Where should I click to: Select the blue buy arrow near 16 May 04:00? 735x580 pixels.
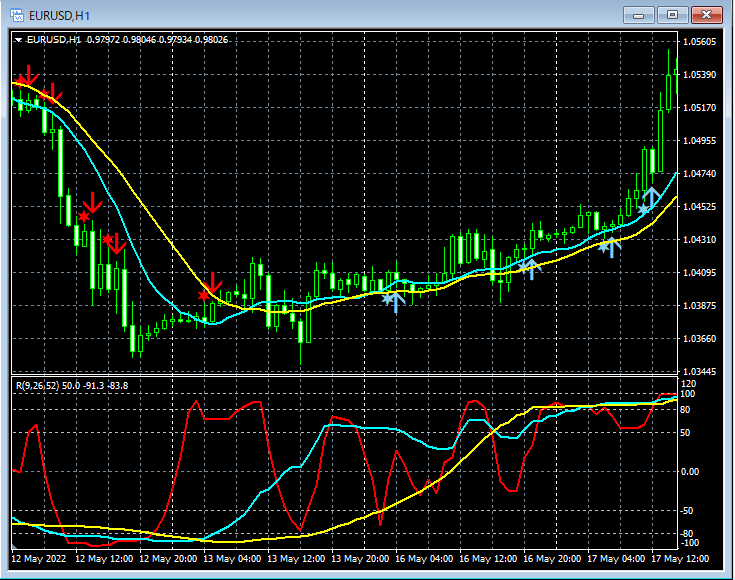pos(396,302)
